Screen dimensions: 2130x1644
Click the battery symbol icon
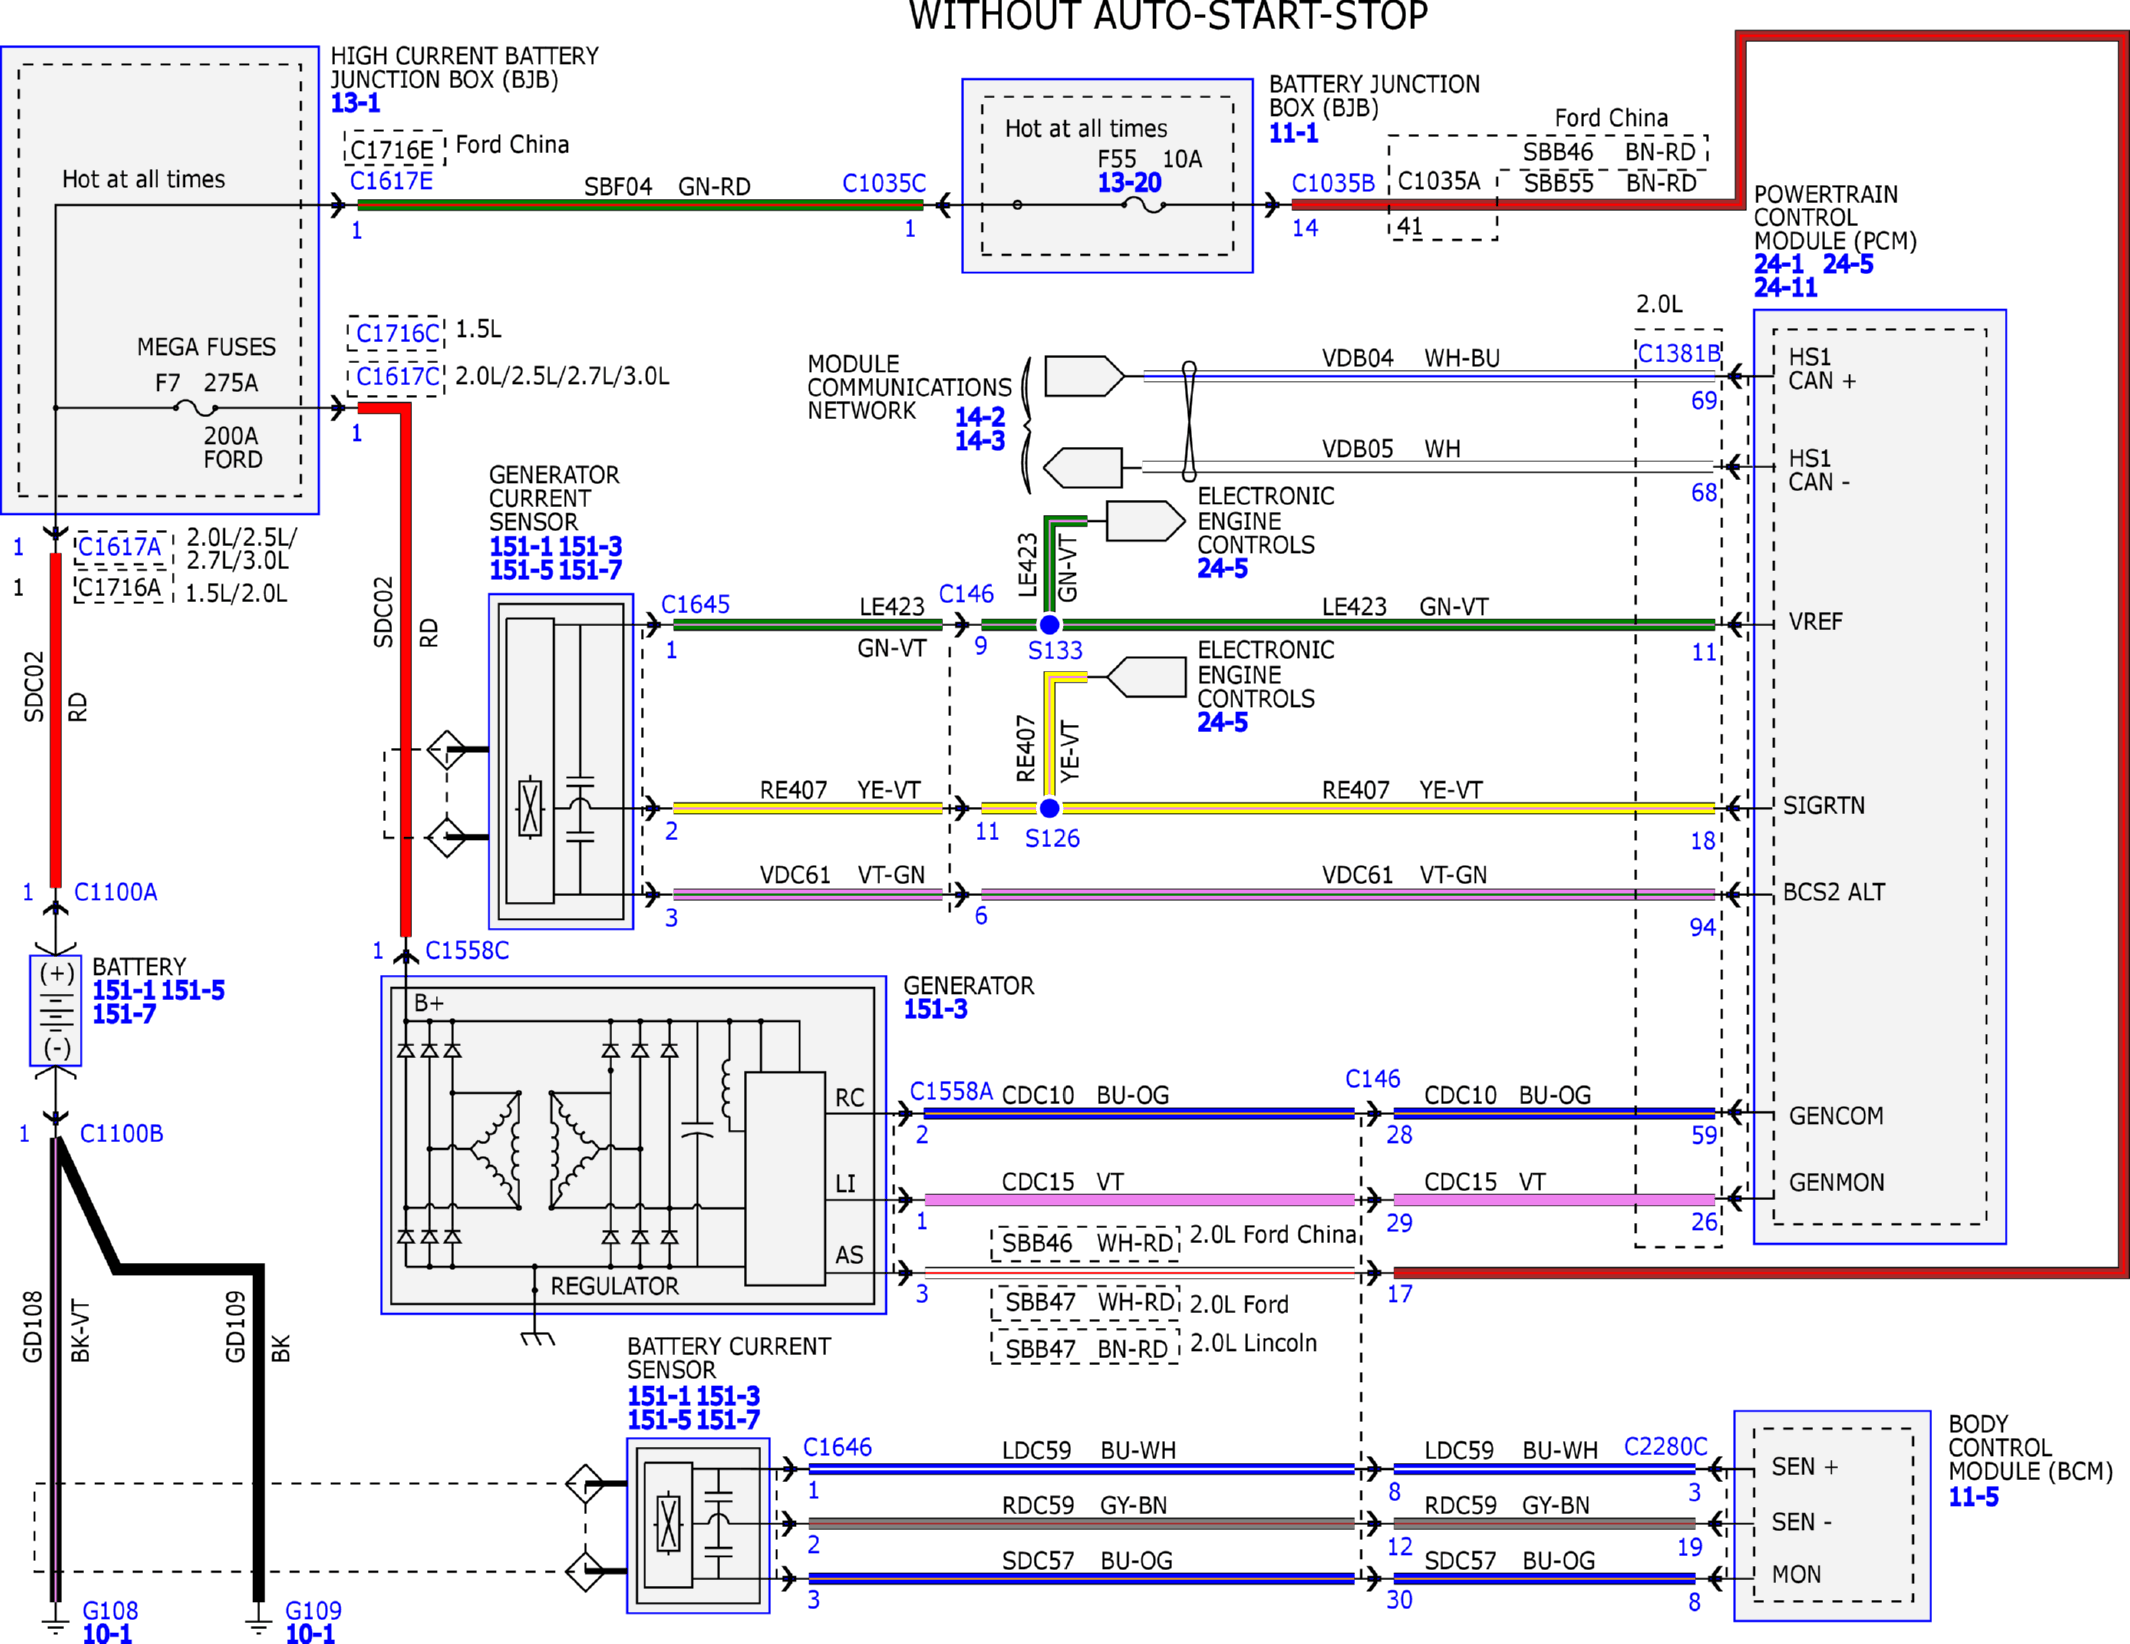(x=56, y=1010)
